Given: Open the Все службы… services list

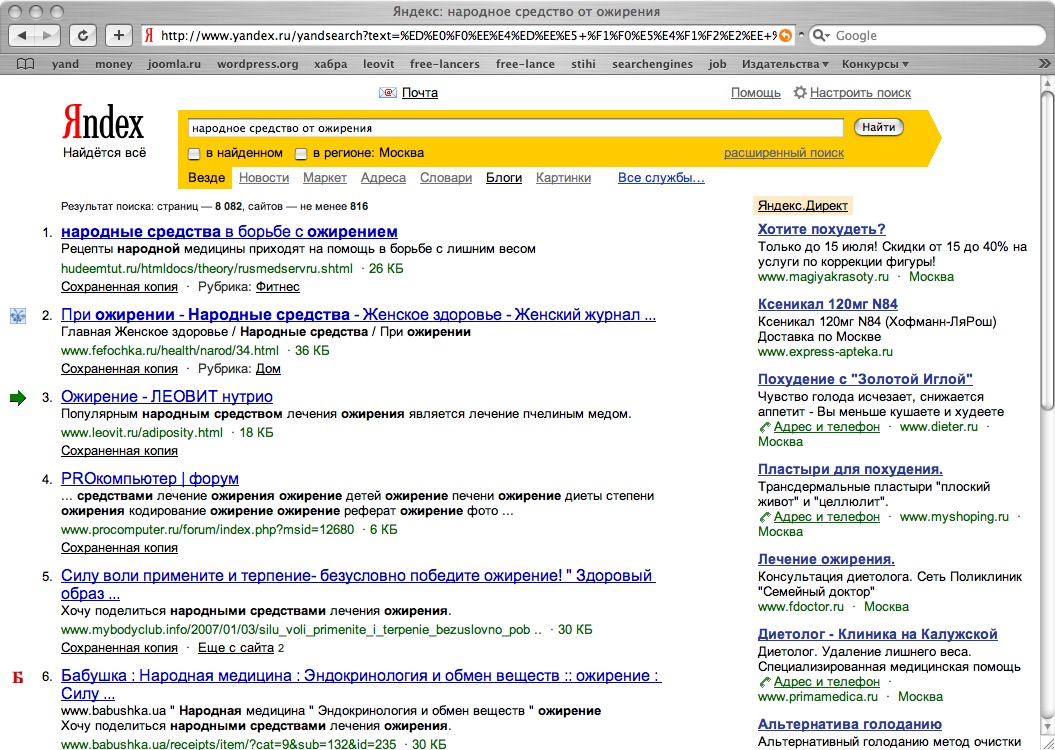Looking at the screenshot, I should [661, 178].
